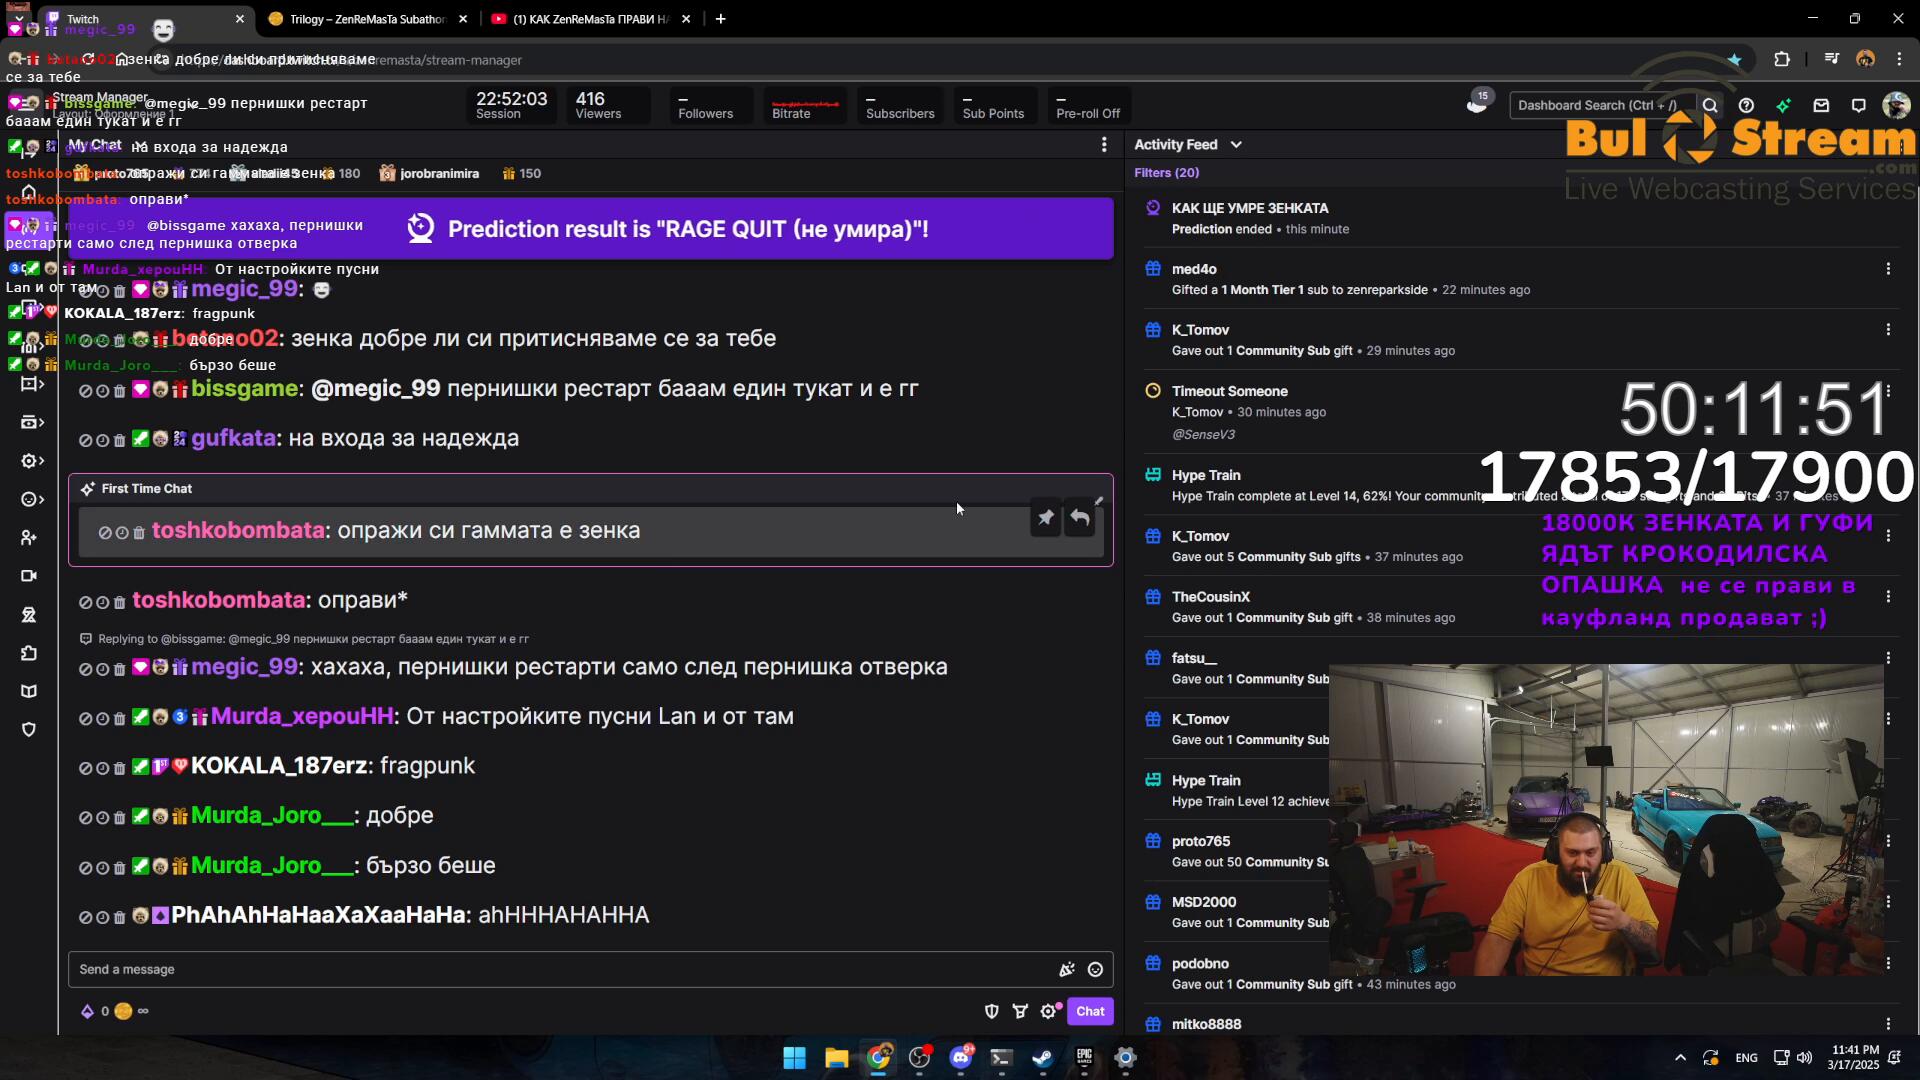Click delete icon beside KOKALA_187erz's message
1920x1080 pixels.
point(120,768)
